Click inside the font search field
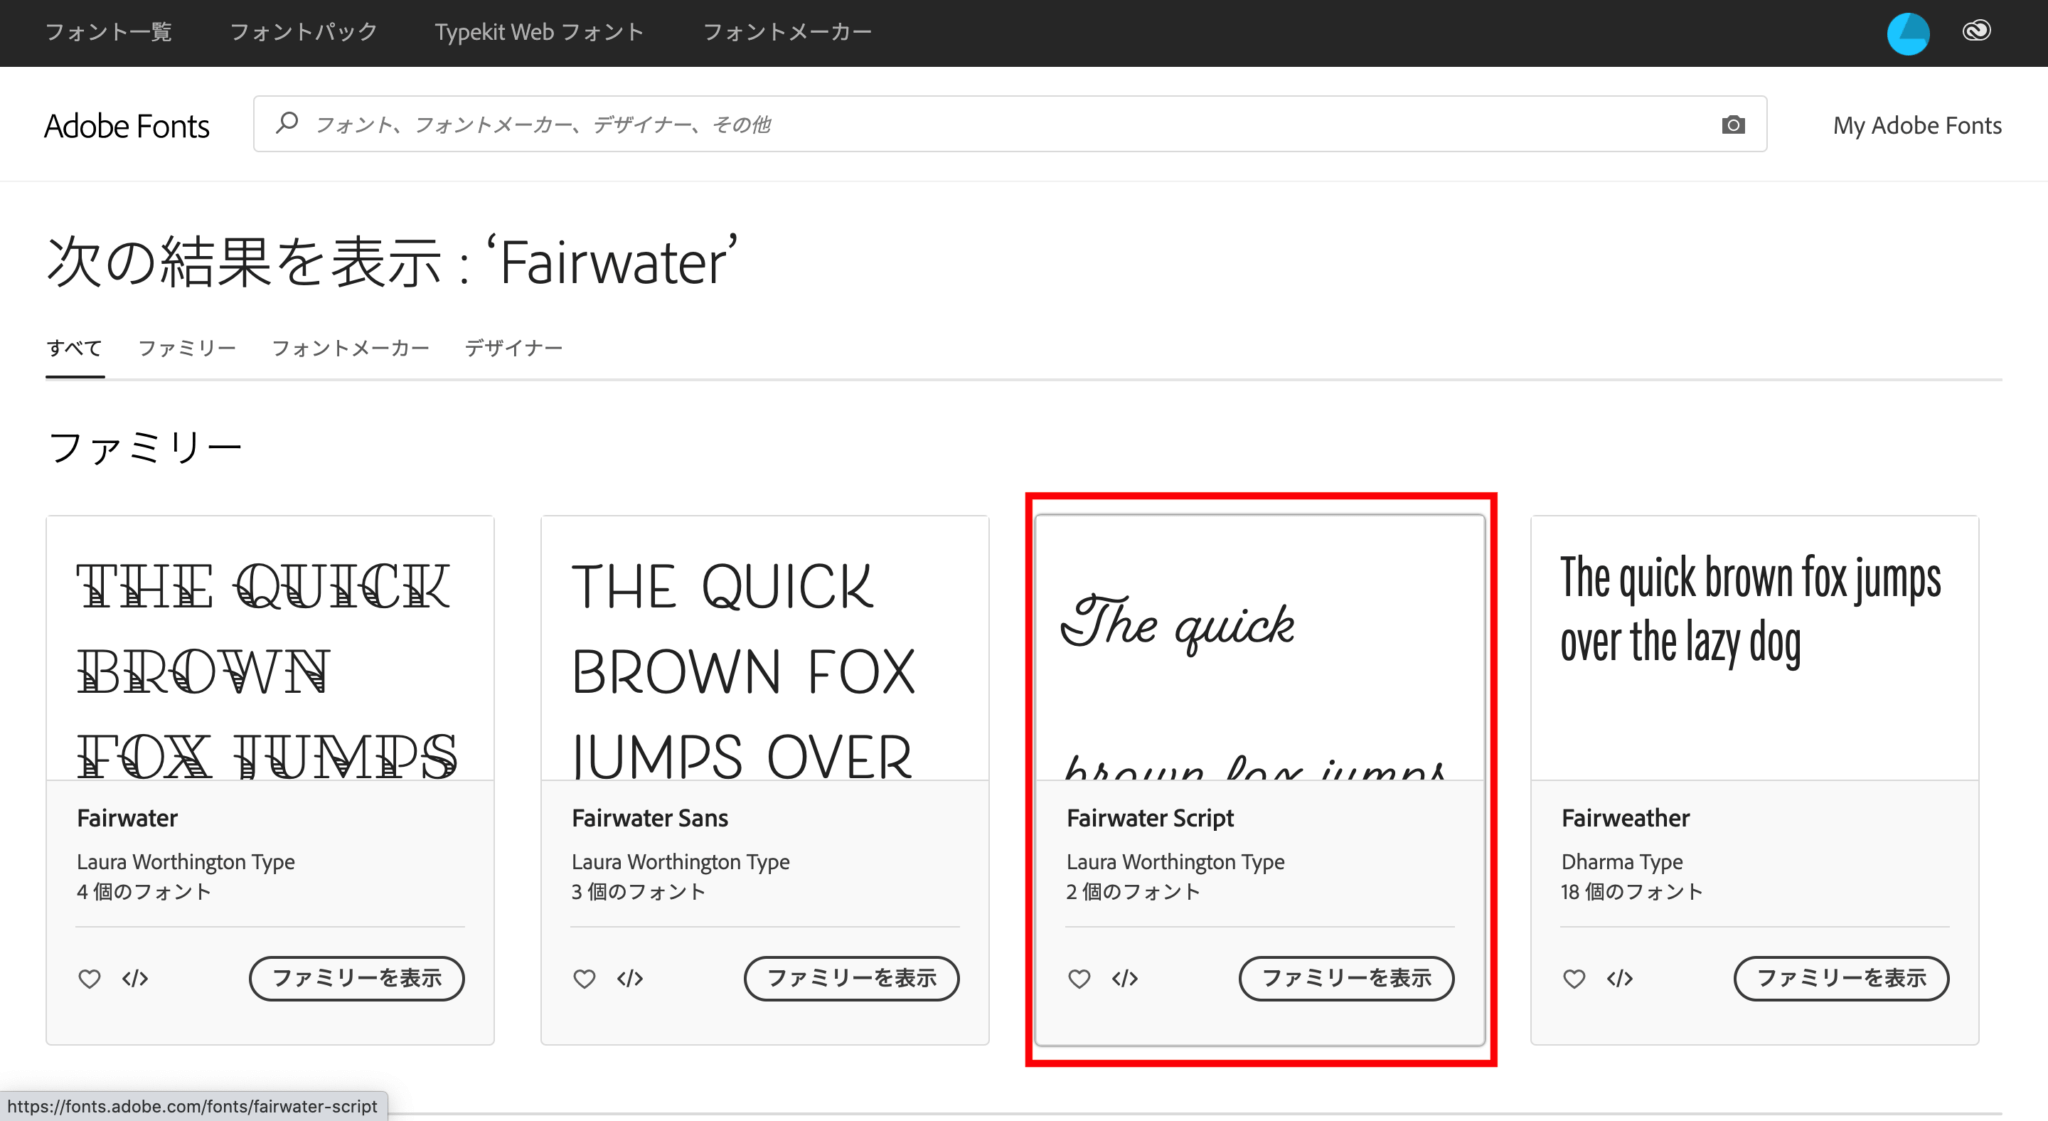Viewport: 2048px width, 1121px height. 900,124
